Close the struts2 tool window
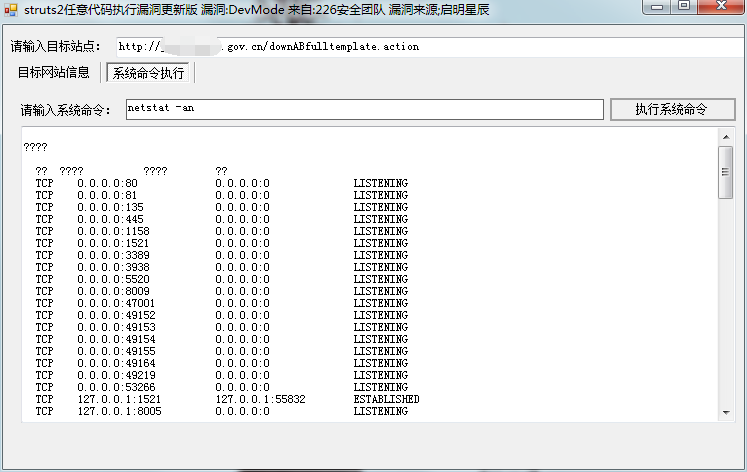Screen dimensions: 747x472 tap(721, 7)
